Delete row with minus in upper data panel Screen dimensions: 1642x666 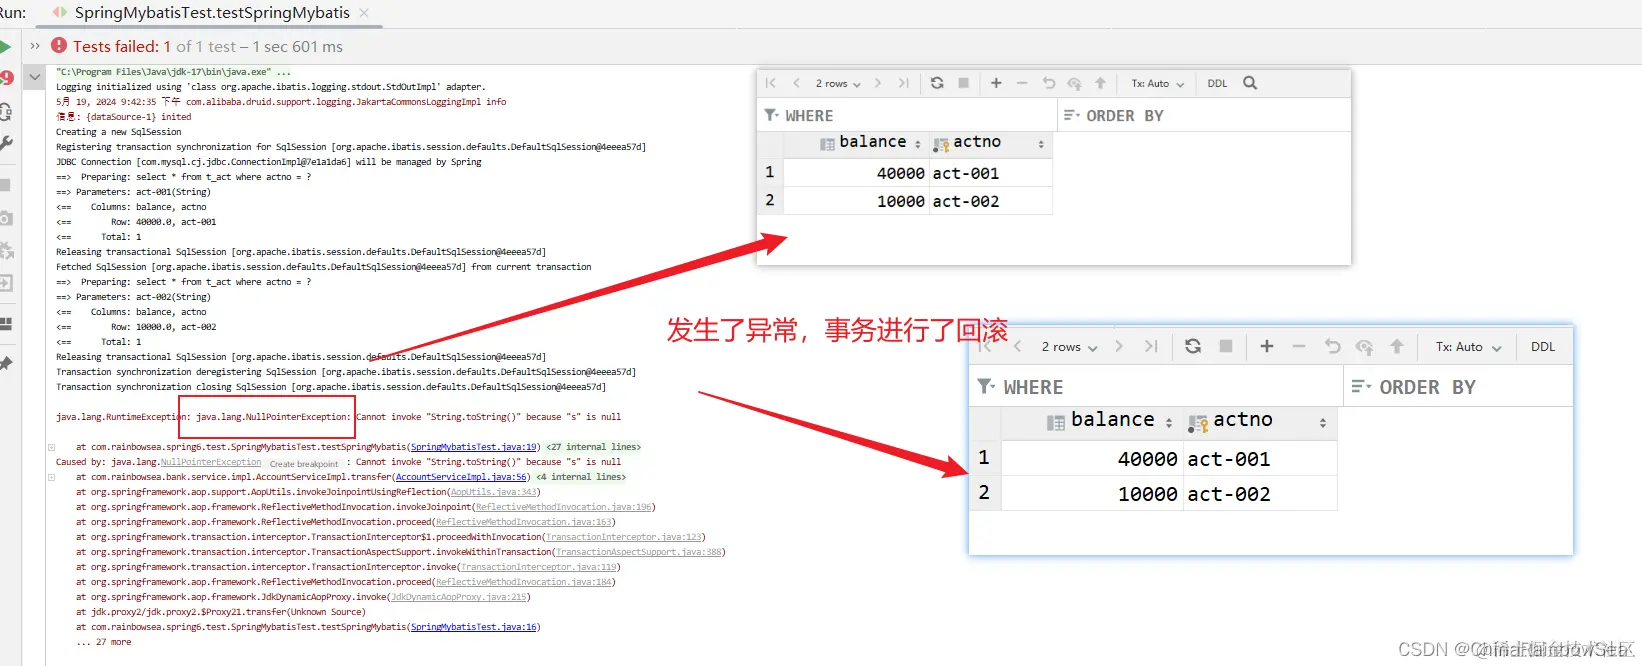[x=1022, y=83]
